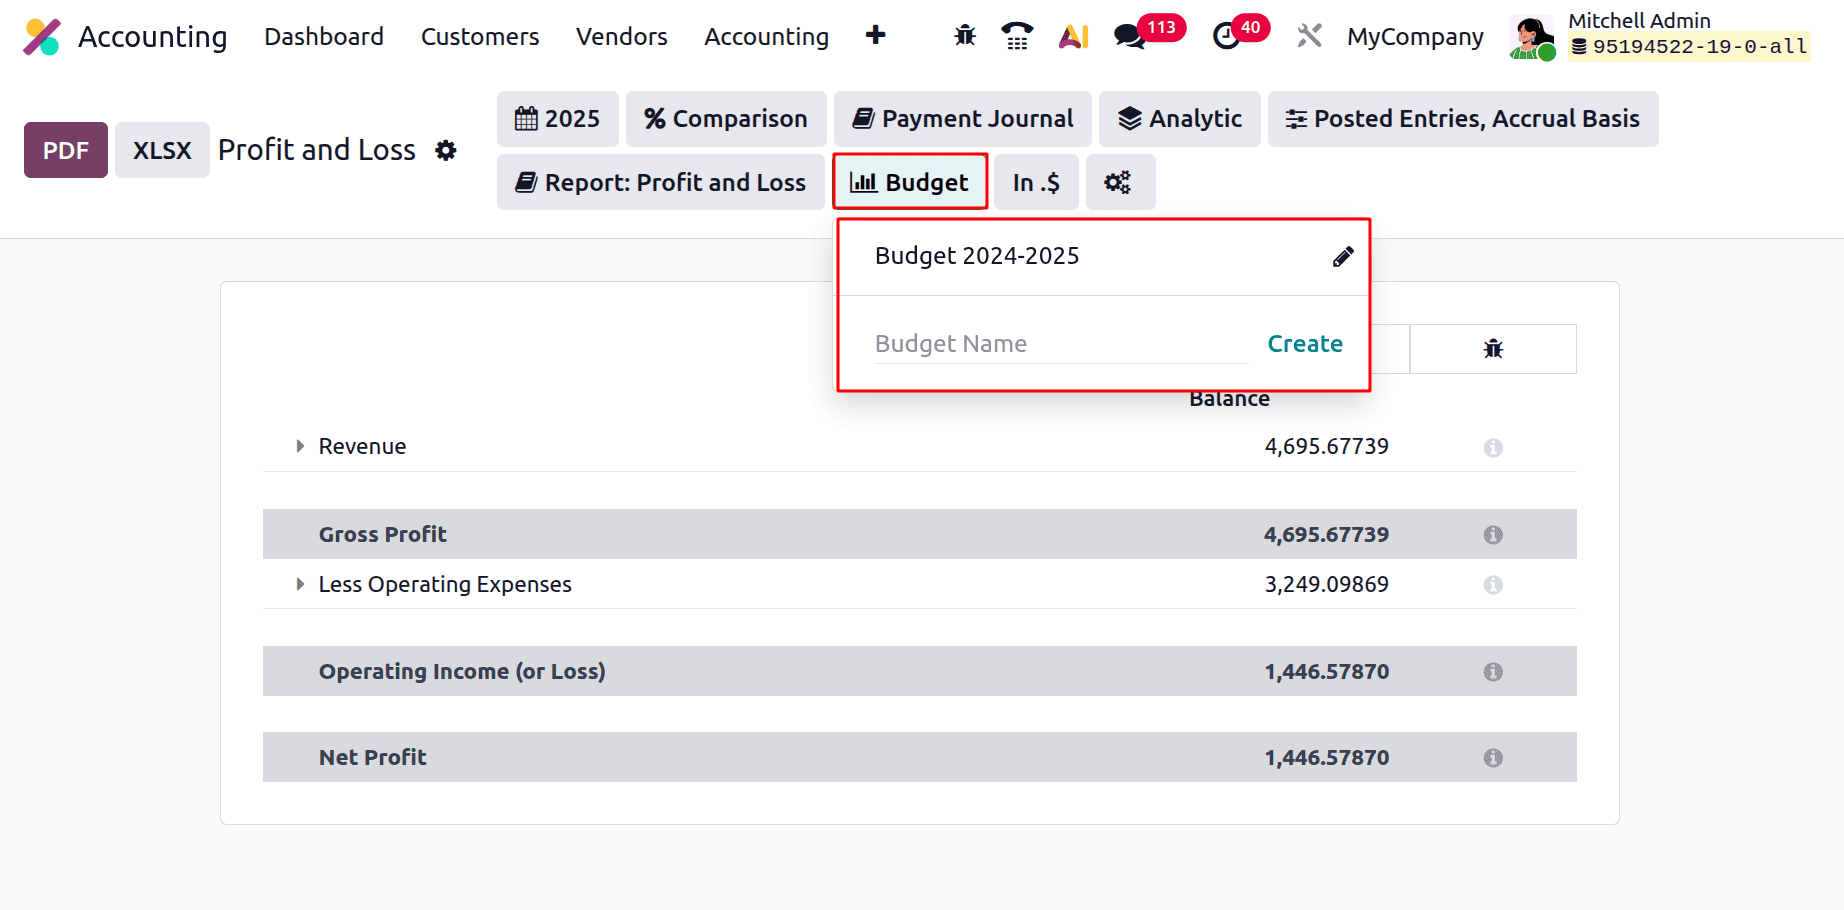
Task: Open the 2025 date filter dropdown
Action: click(557, 118)
